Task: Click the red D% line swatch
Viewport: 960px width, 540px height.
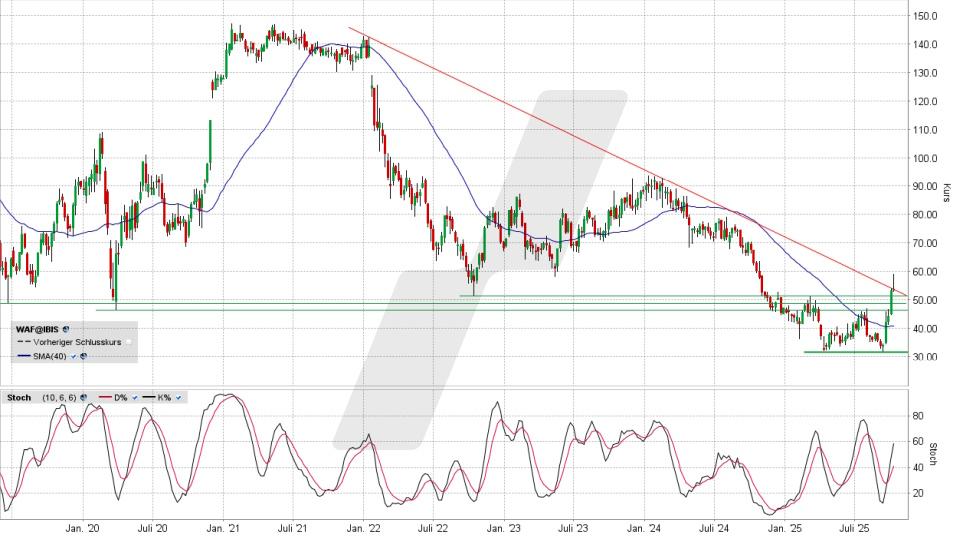Action: click(x=105, y=397)
